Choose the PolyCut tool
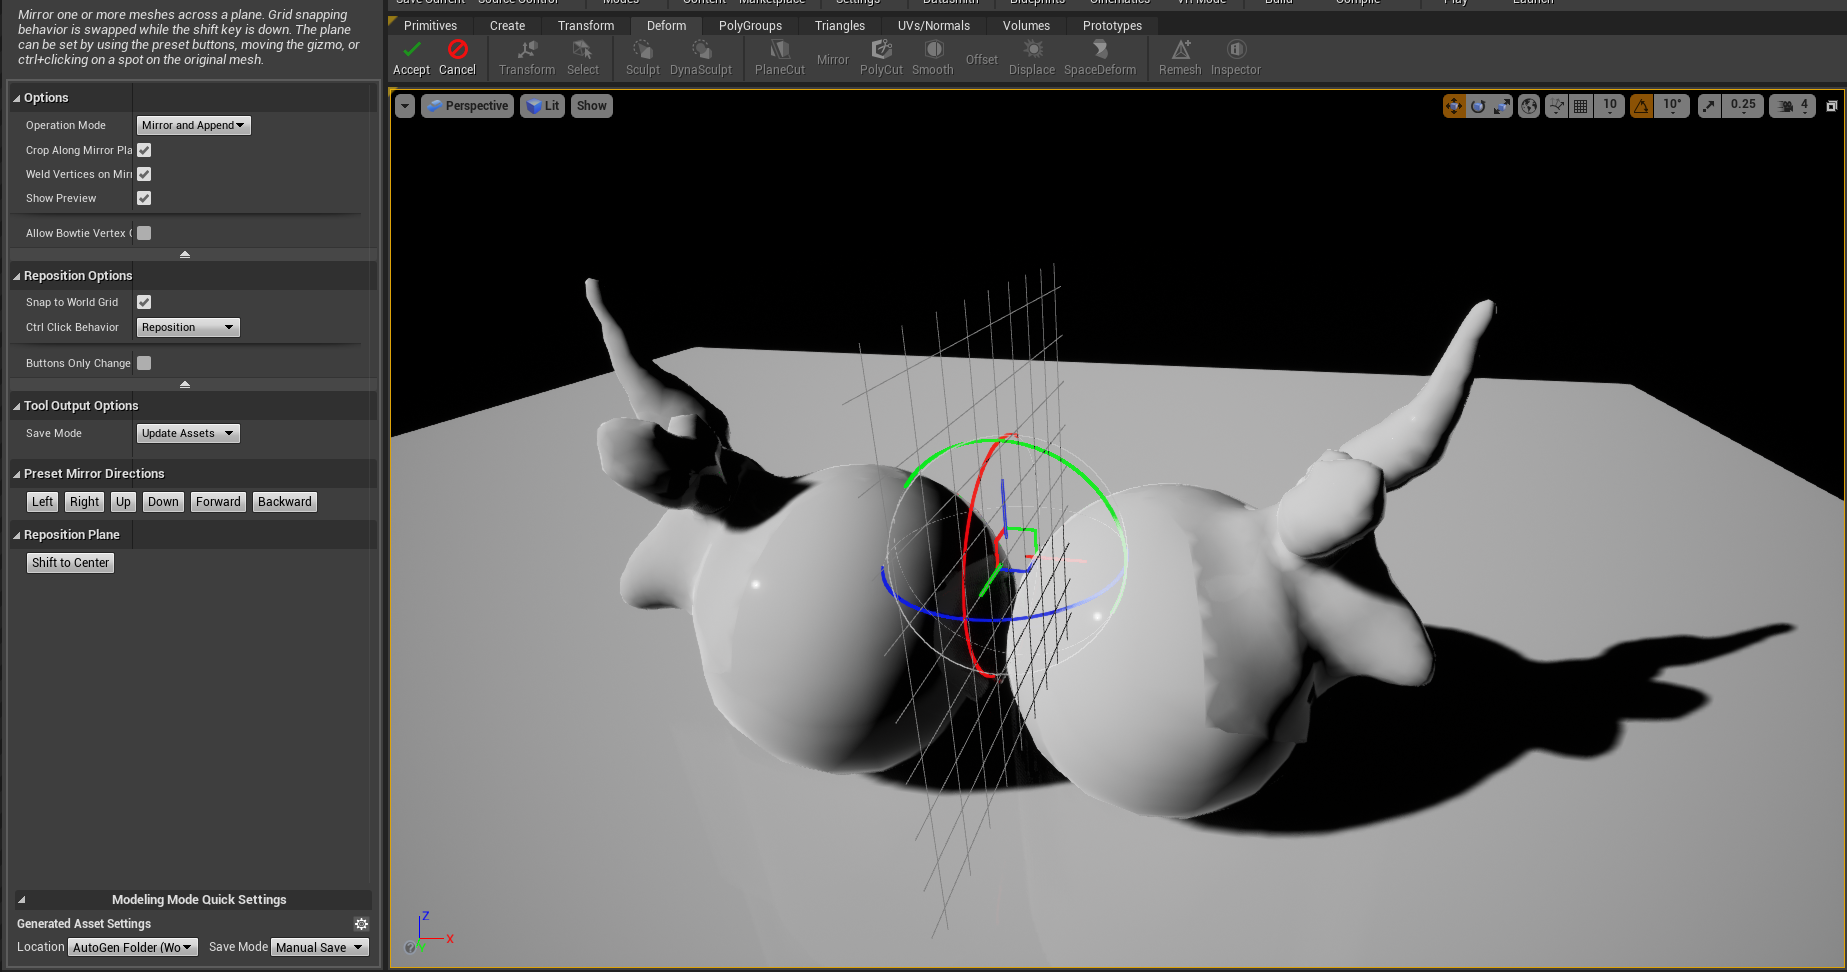 [881, 57]
